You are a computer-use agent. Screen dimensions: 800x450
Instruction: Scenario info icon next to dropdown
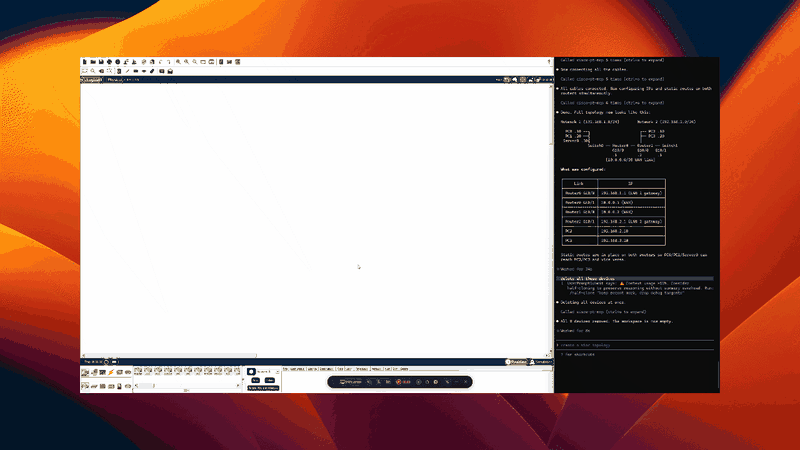(x=251, y=371)
